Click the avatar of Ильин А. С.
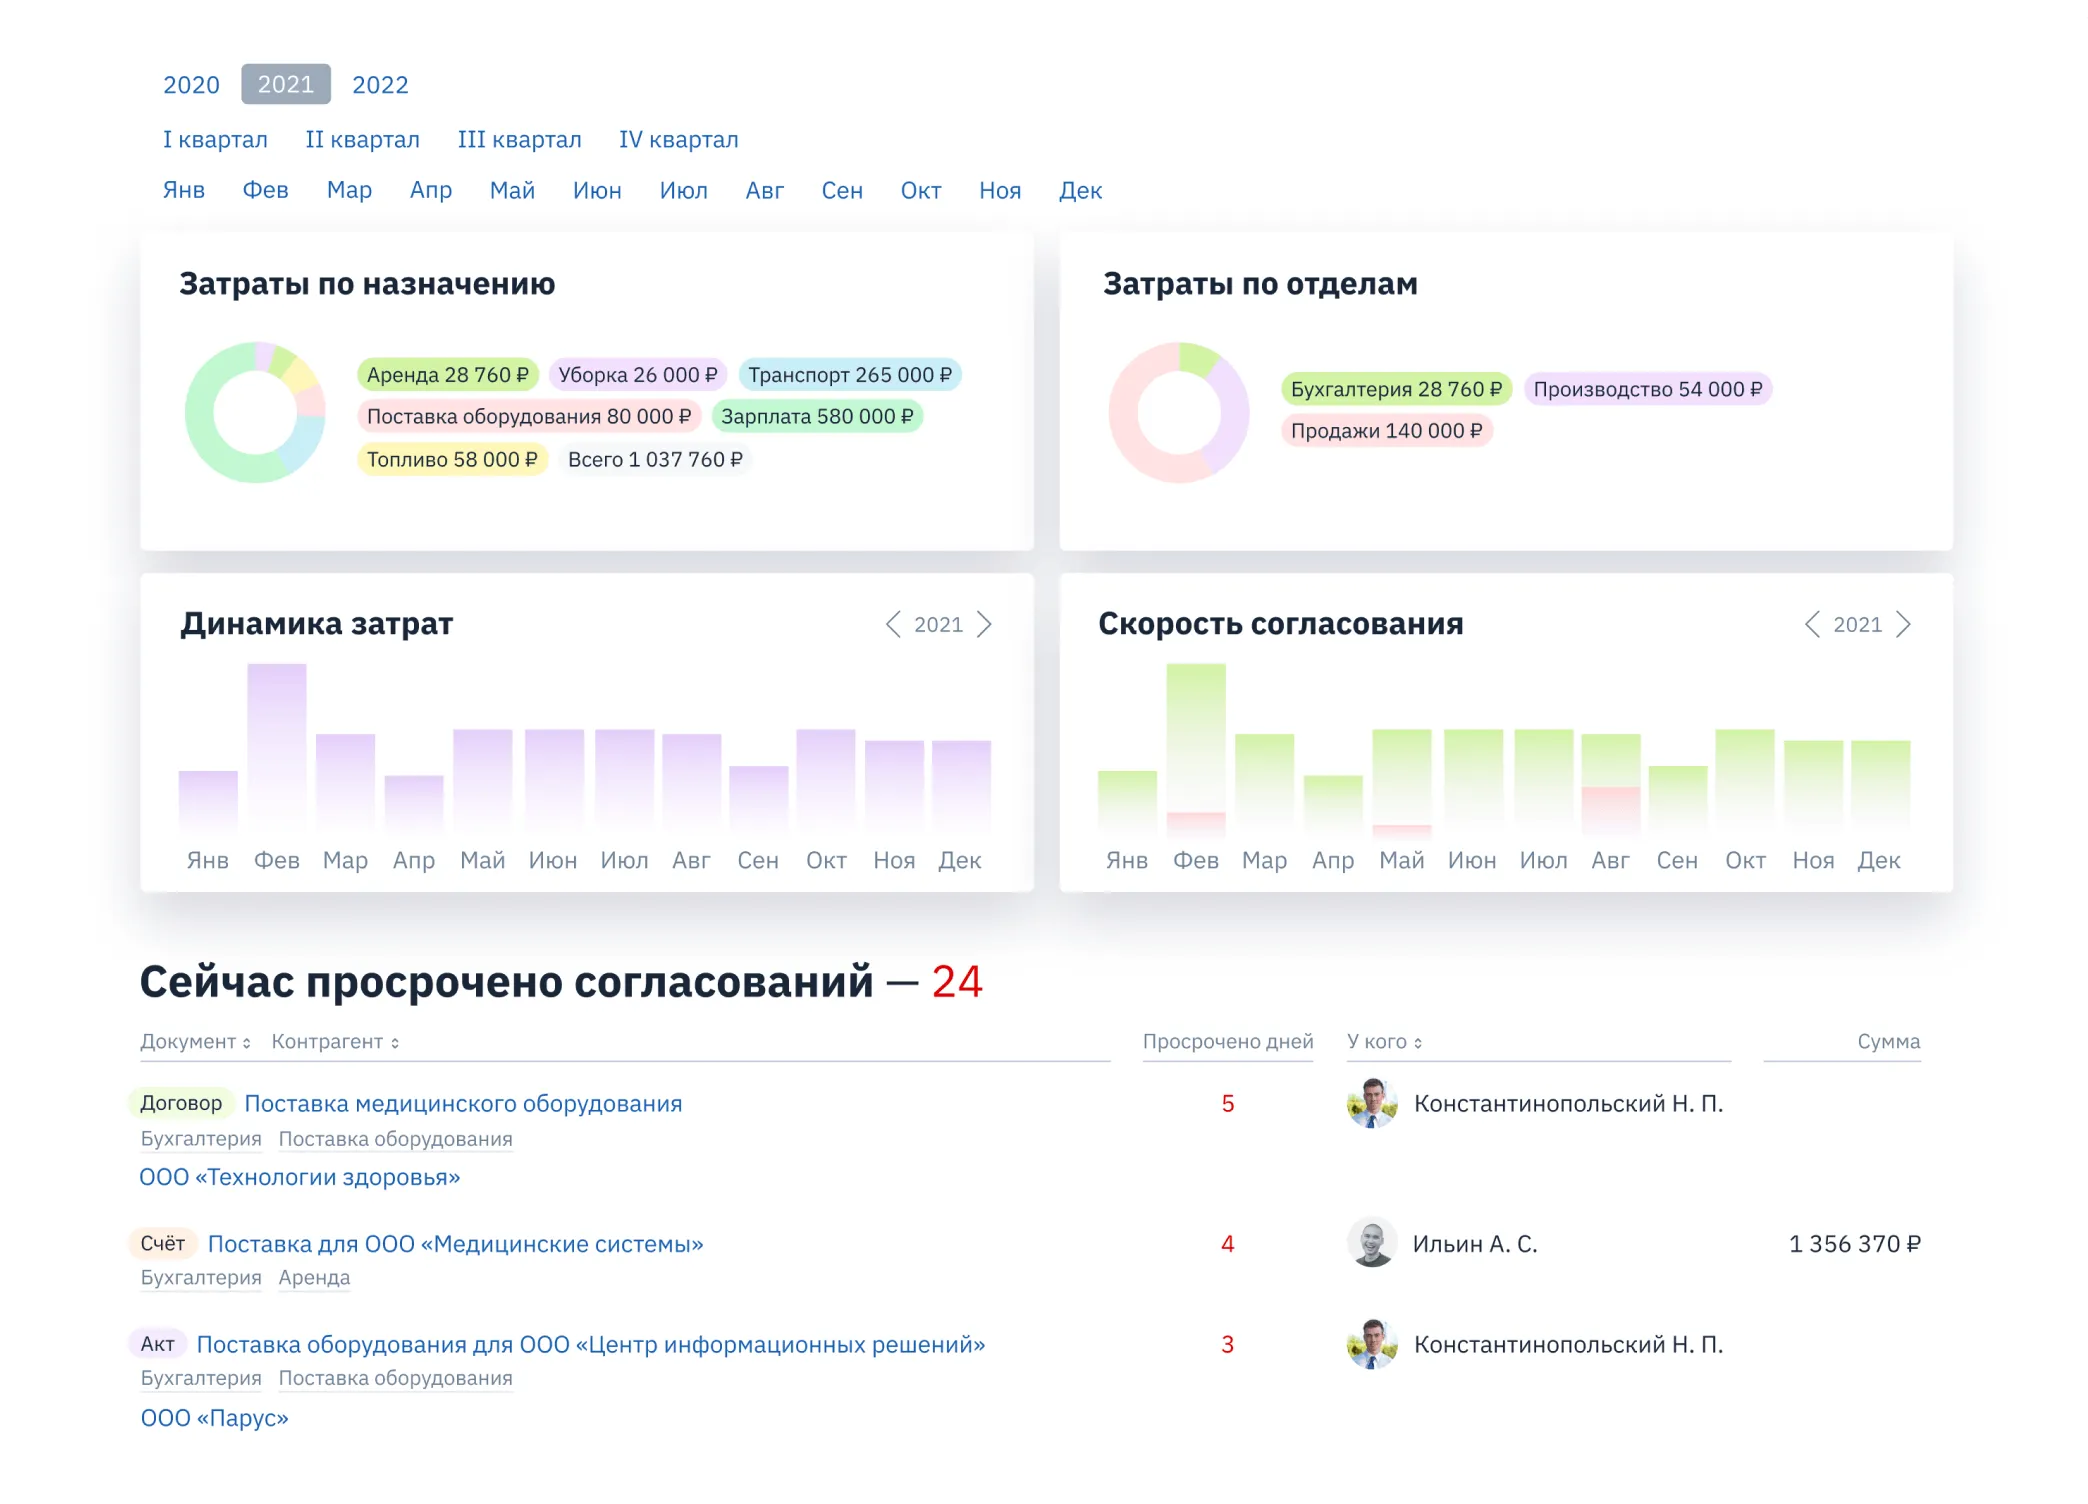The image size is (2088, 1504). (1372, 1245)
